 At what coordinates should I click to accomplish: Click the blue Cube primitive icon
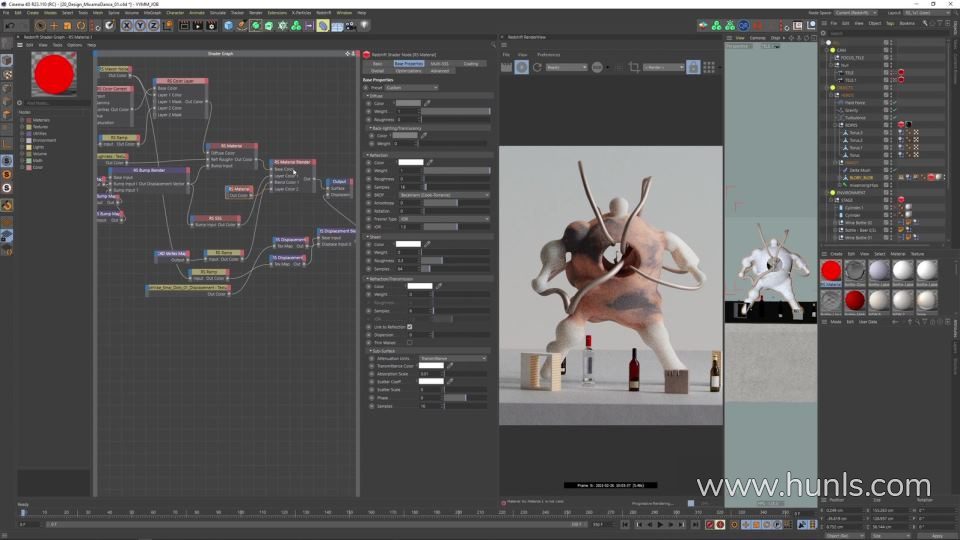click(x=228, y=26)
